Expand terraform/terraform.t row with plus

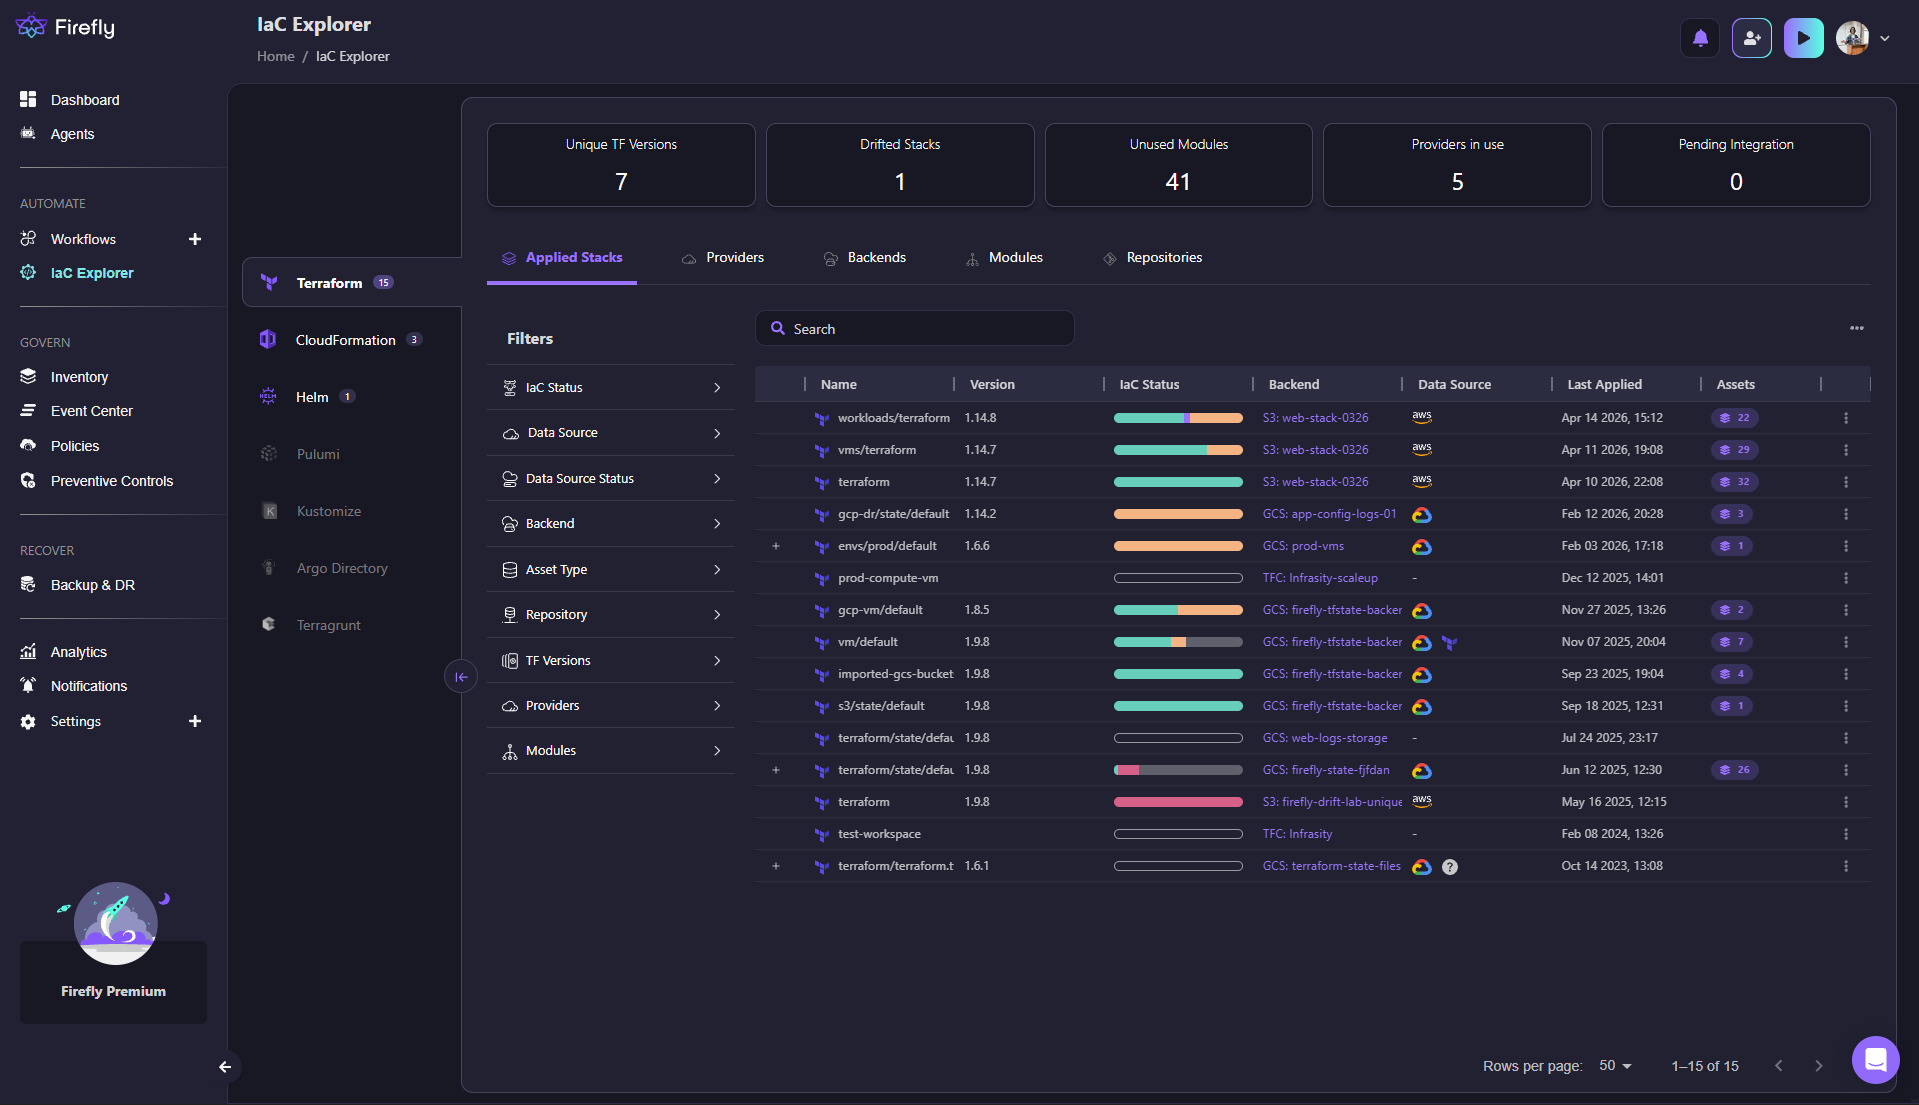click(776, 866)
